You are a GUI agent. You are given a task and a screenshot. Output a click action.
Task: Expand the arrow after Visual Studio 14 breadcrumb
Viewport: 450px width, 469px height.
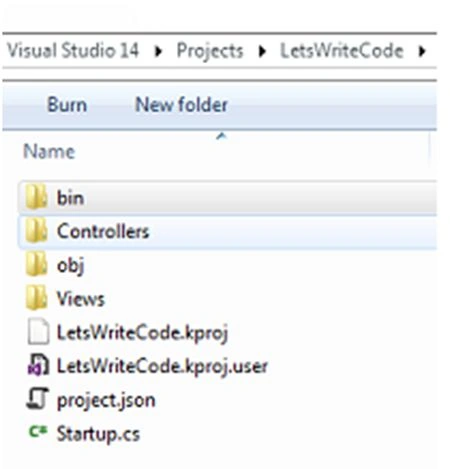[158, 51]
